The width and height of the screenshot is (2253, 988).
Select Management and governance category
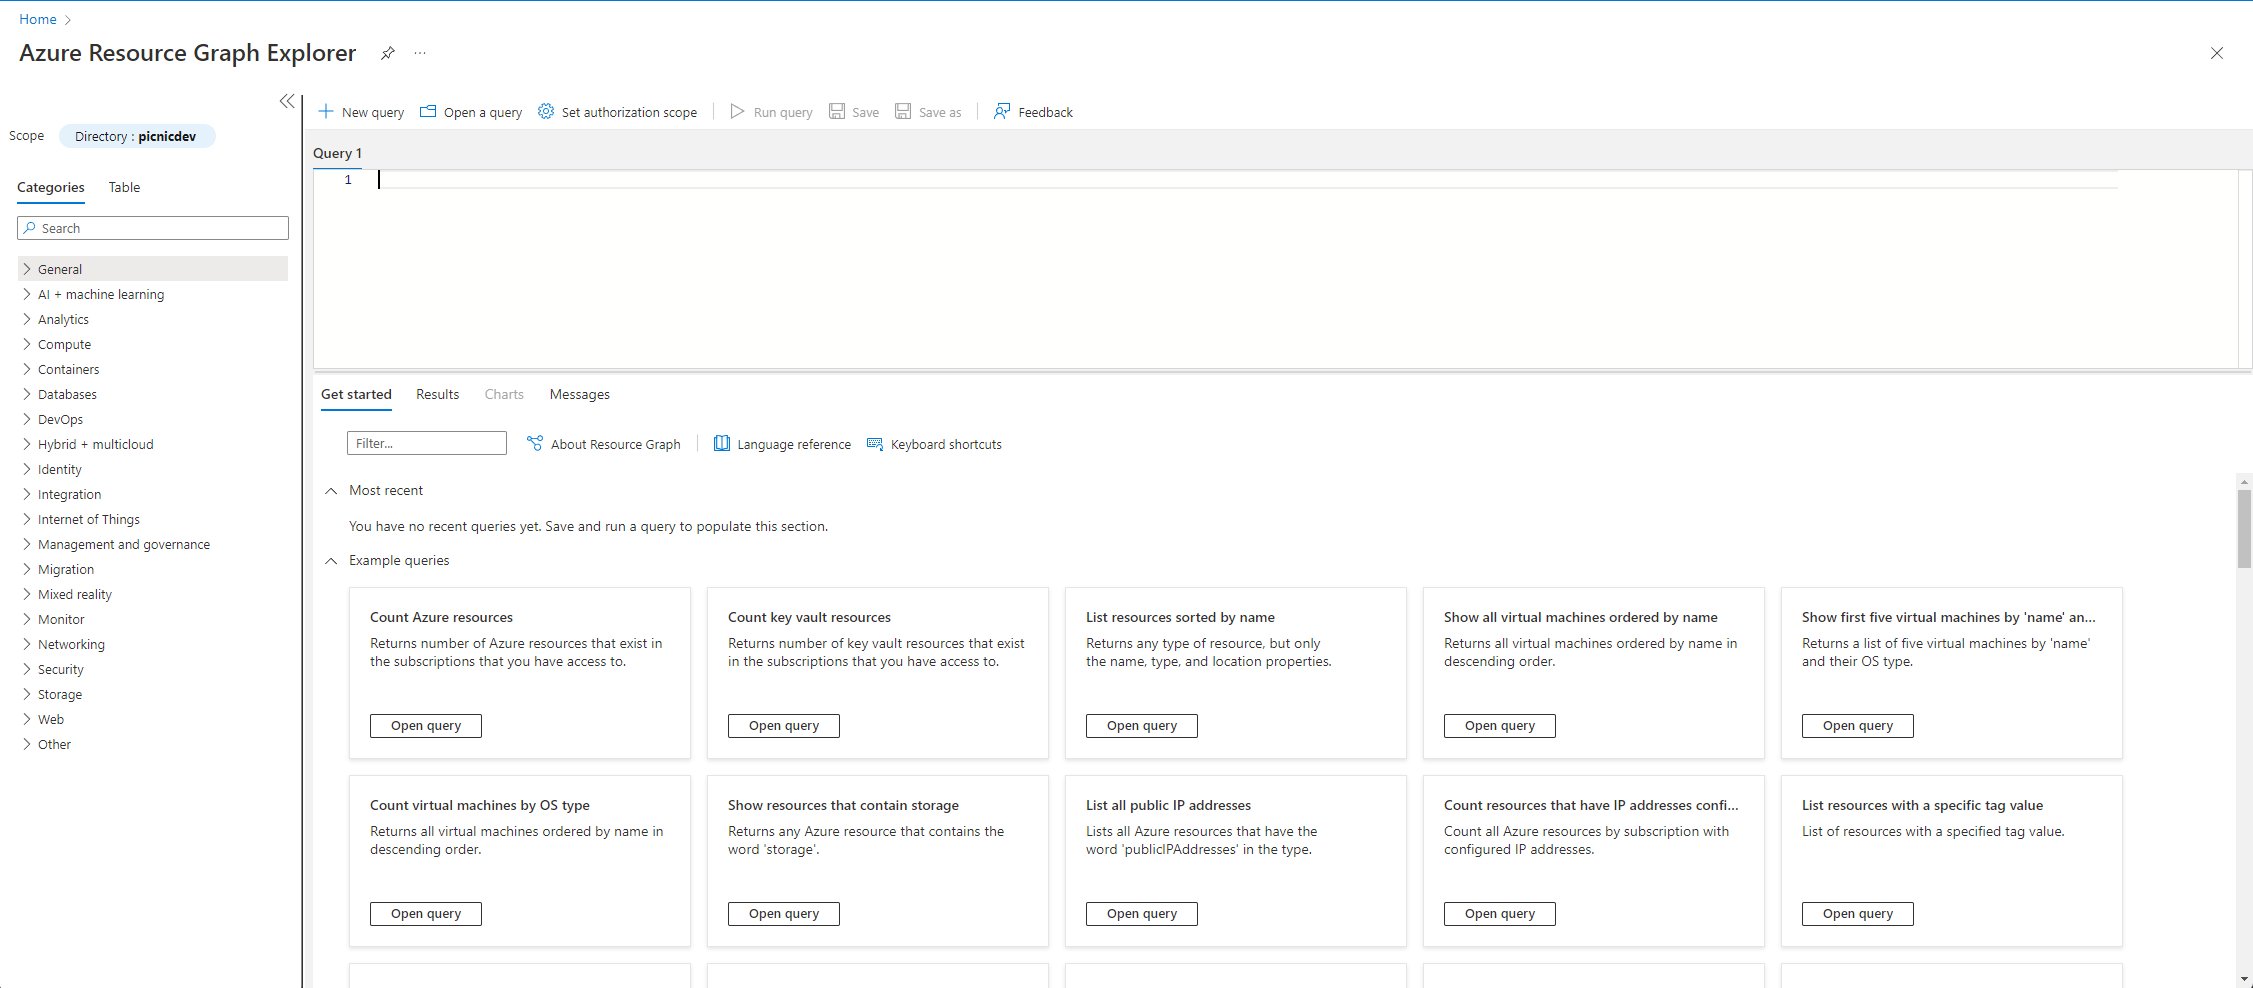click(153, 544)
